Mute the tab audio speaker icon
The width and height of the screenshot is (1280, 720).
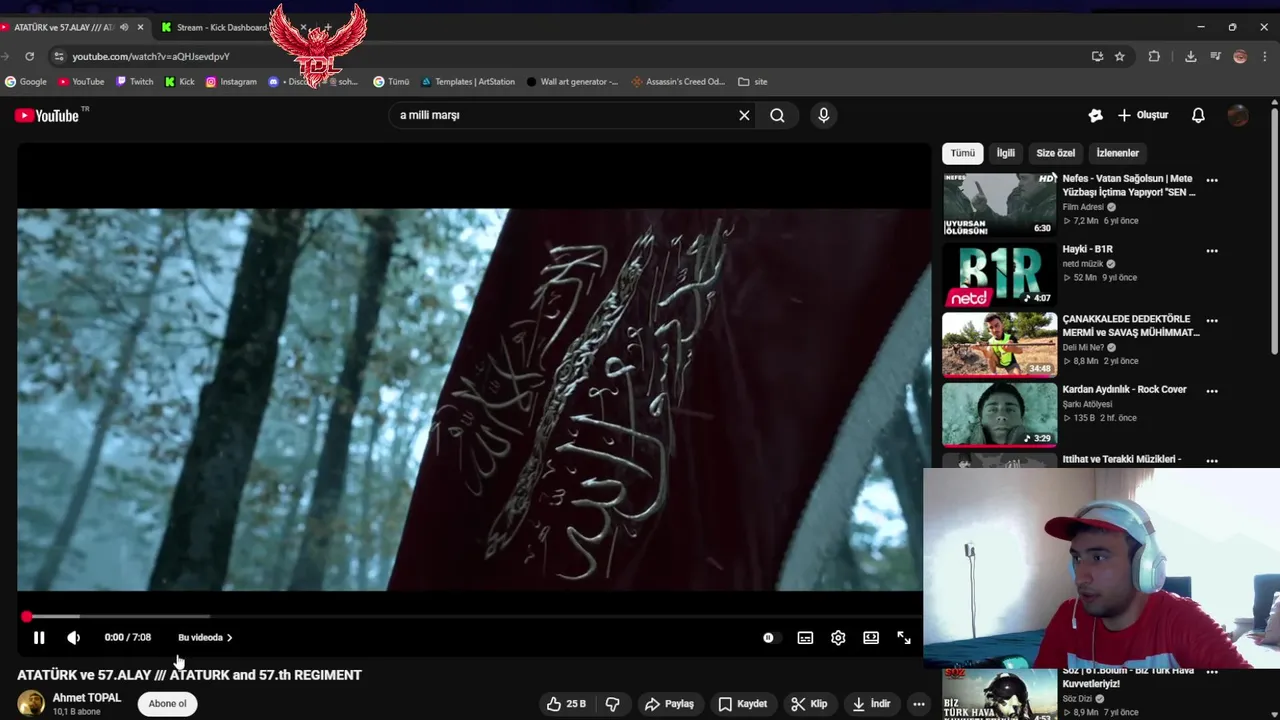click(124, 27)
